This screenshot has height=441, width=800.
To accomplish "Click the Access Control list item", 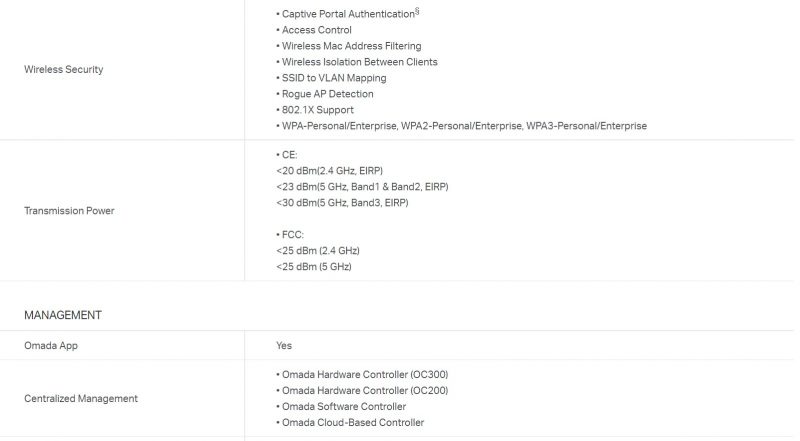I will point(317,30).
